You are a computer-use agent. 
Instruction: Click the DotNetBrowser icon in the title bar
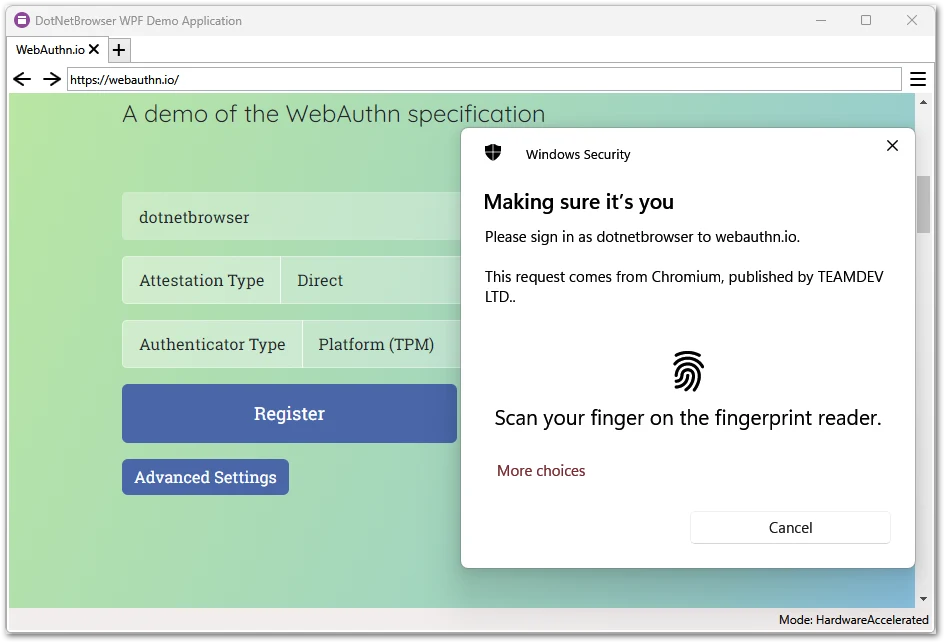pyautogui.click(x=21, y=20)
